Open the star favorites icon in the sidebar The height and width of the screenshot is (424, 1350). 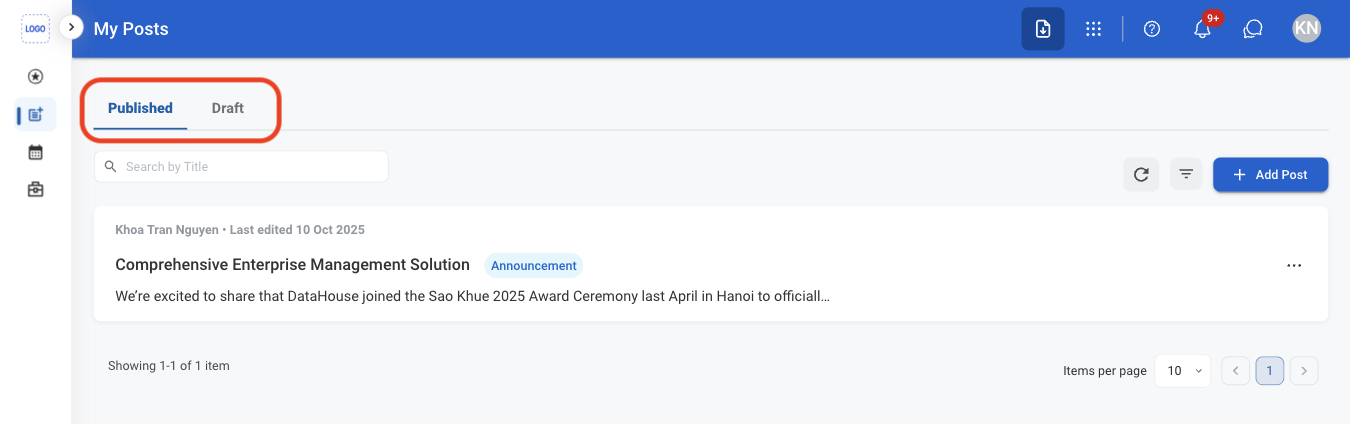[35, 76]
